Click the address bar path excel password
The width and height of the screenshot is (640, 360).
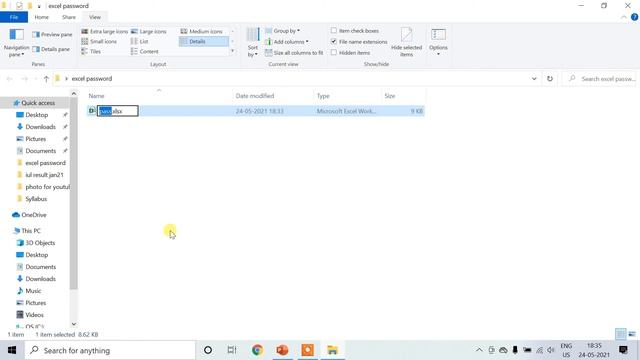[x=92, y=79]
